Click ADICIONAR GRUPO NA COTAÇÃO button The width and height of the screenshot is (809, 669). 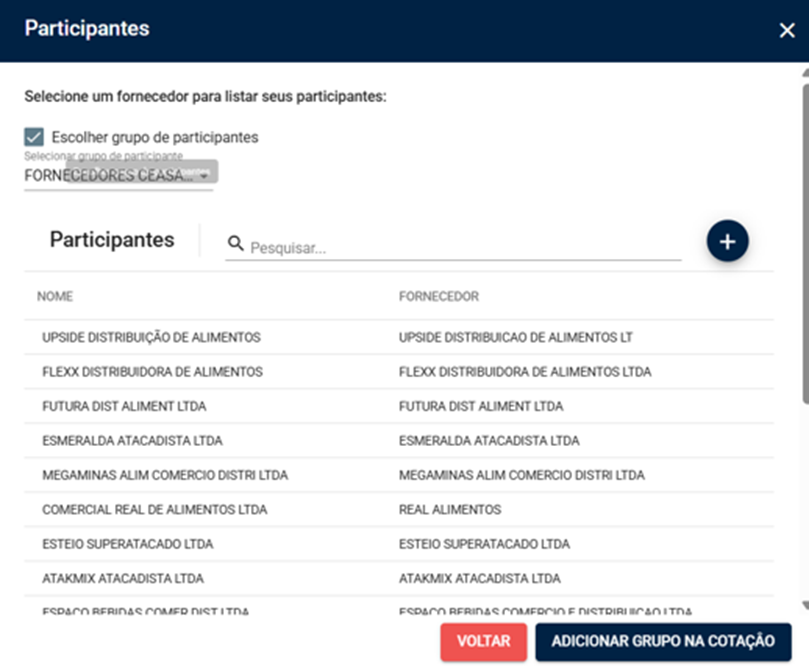pos(663,641)
